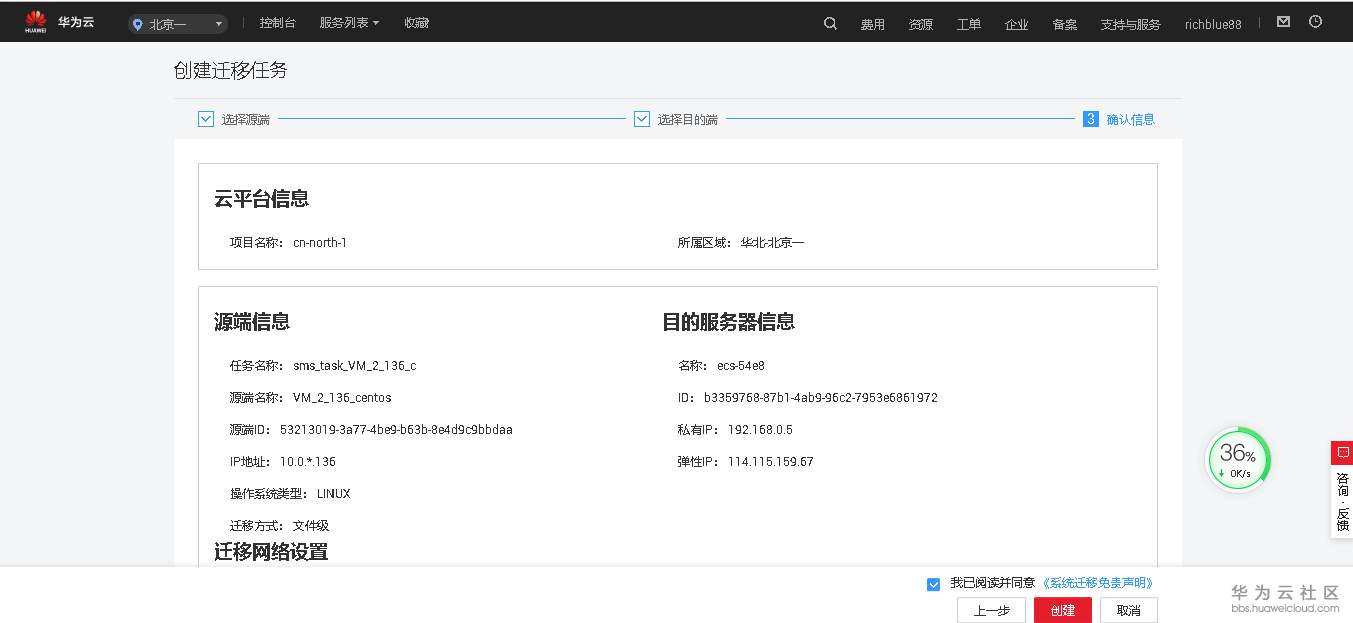1353x623 pixels.
Task: Click the 取消 cancel button
Action: pos(1129,610)
